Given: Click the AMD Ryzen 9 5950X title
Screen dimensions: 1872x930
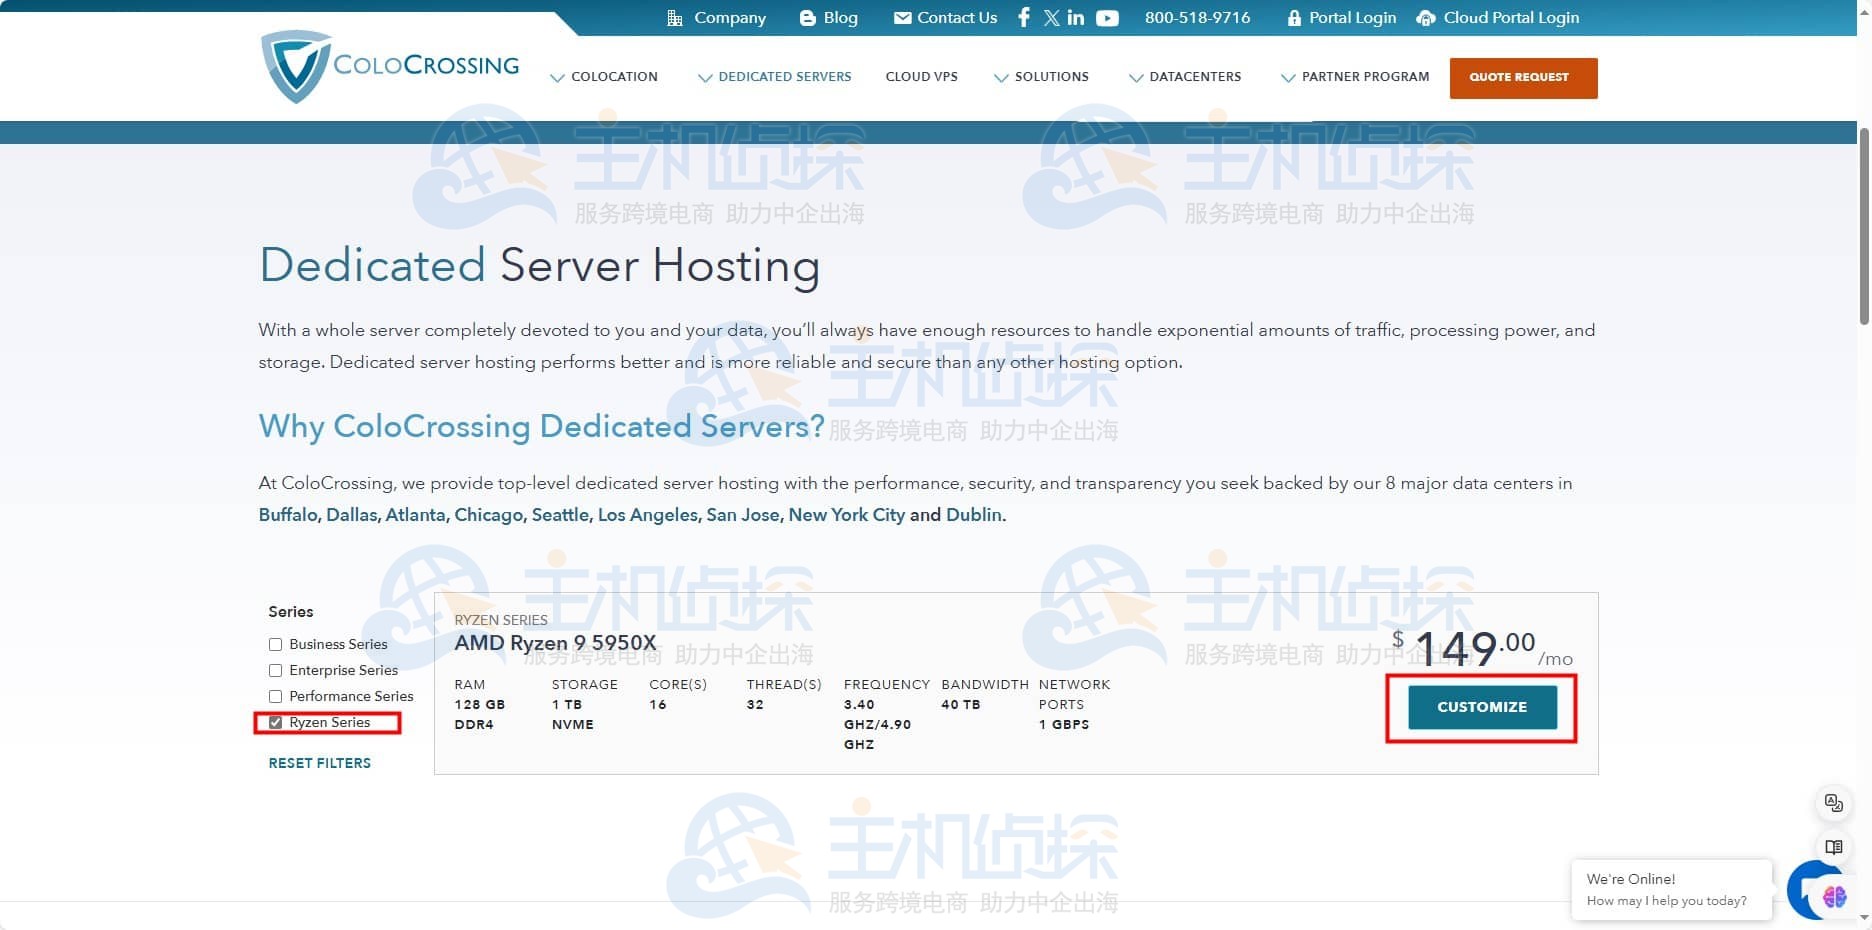Looking at the screenshot, I should (x=555, y=643).
